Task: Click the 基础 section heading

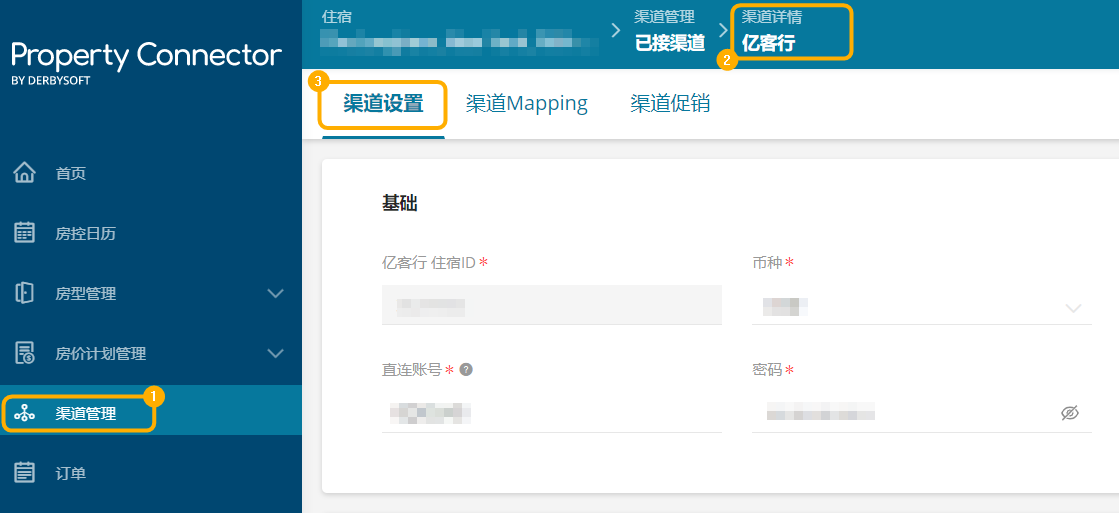Action: tap(400, 203)
